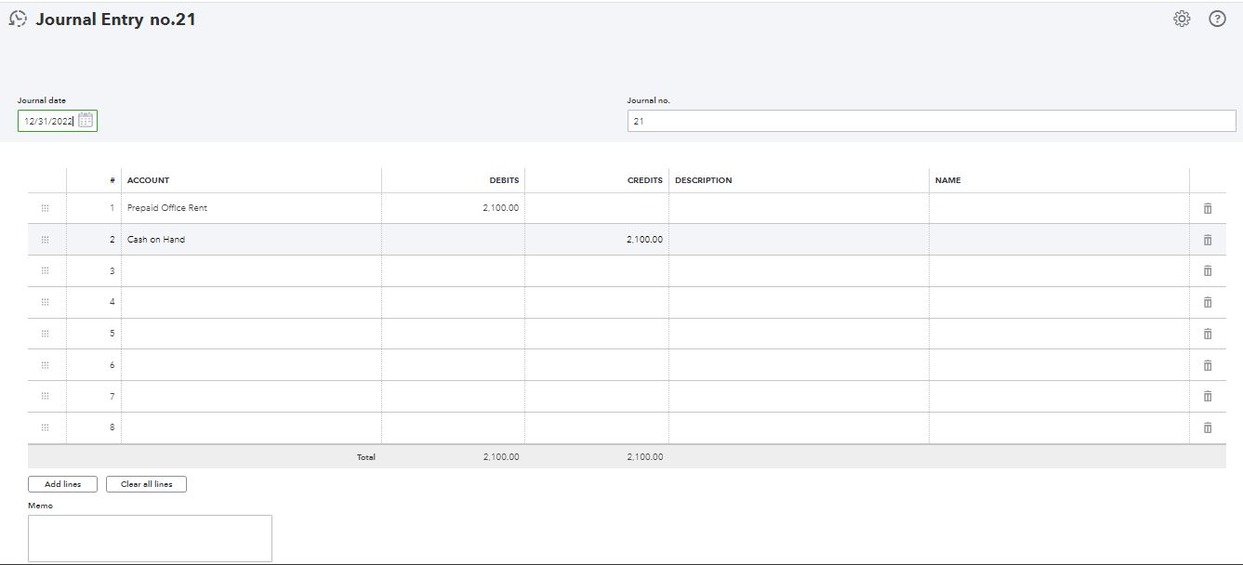Click the account cell of line 3

251,271
